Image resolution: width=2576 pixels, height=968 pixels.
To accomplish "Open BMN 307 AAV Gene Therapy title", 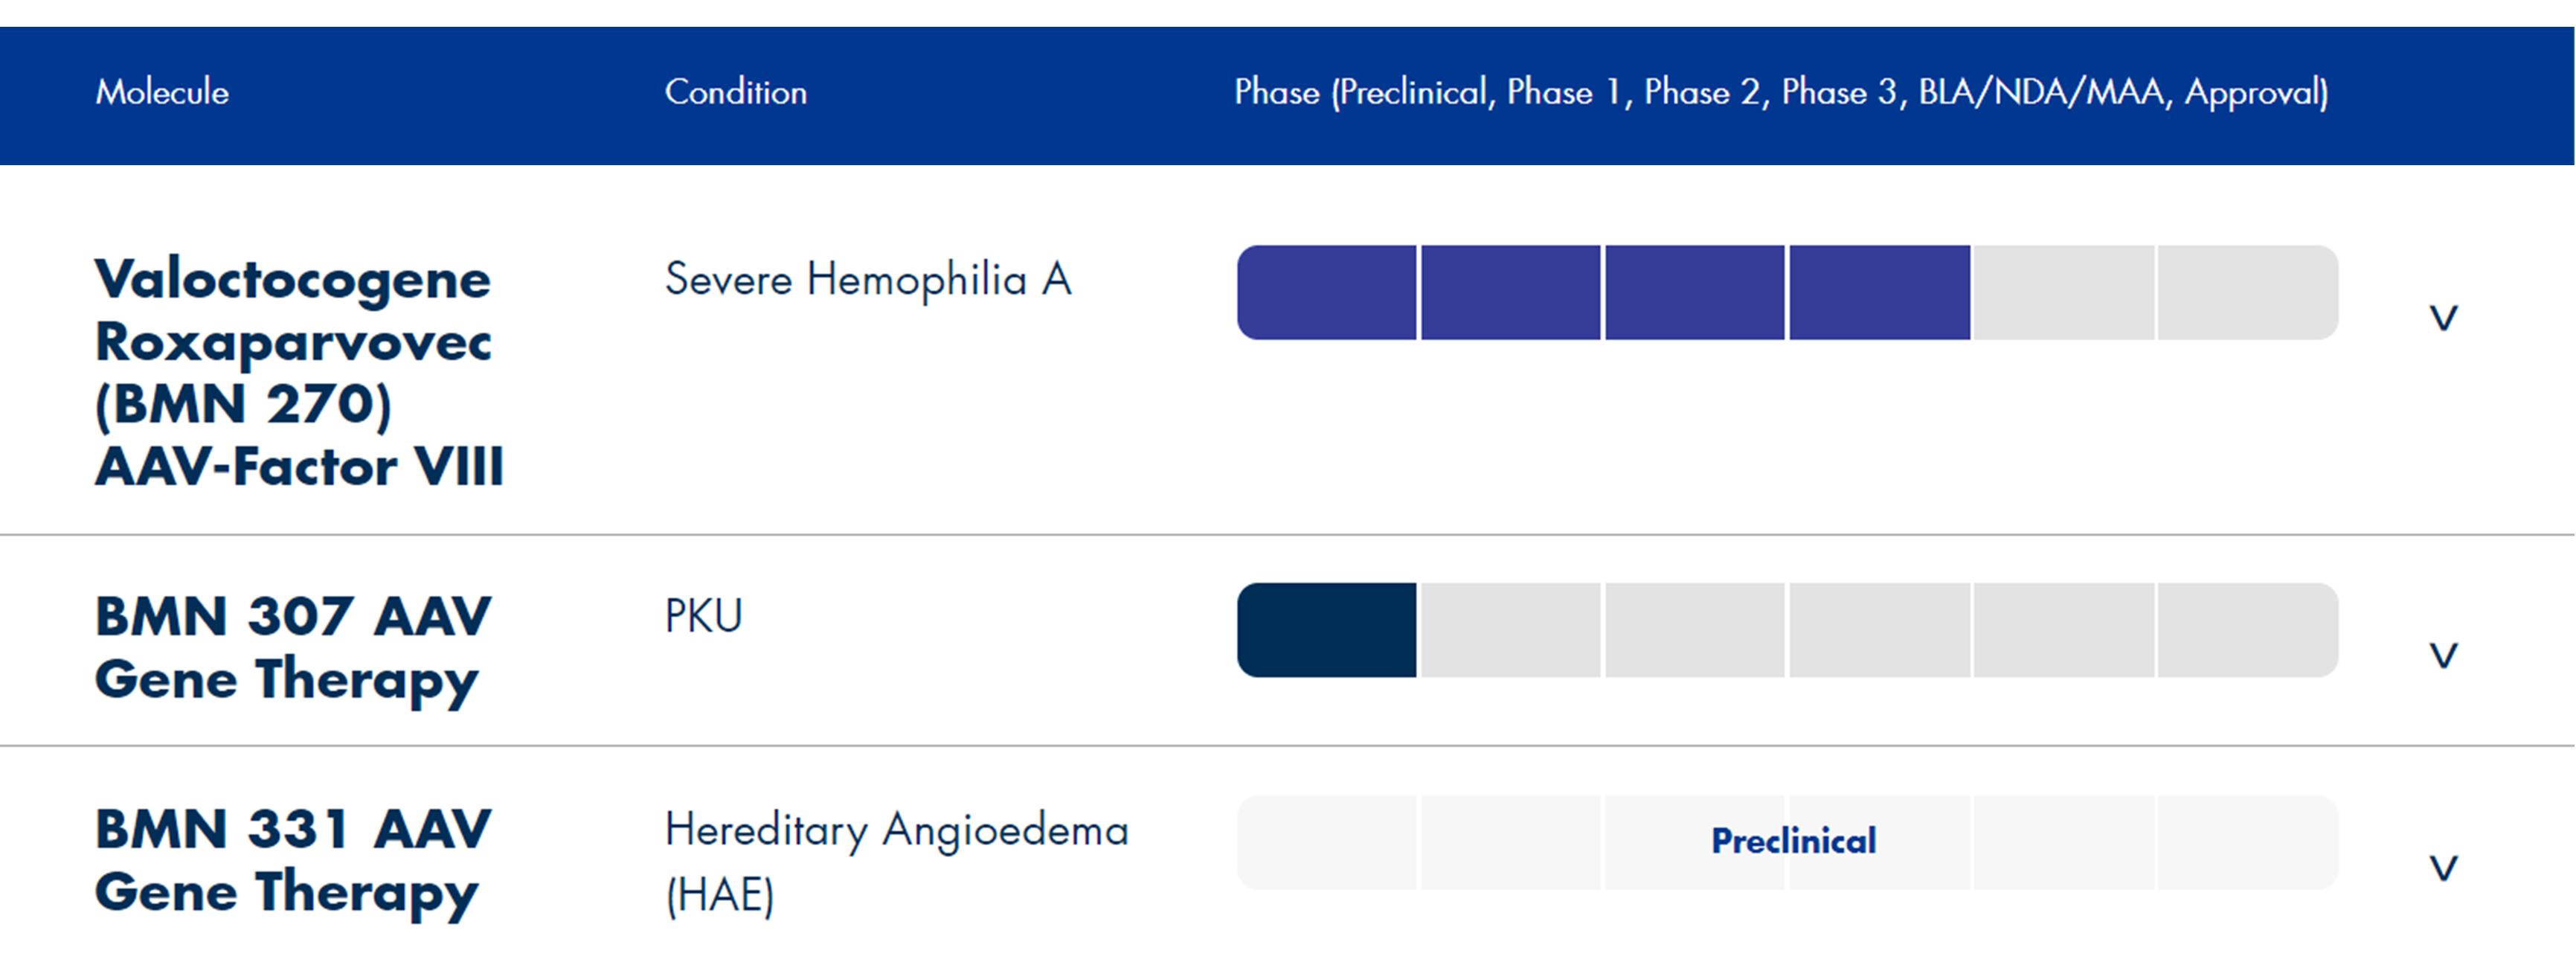I will (x=292, y=647).
